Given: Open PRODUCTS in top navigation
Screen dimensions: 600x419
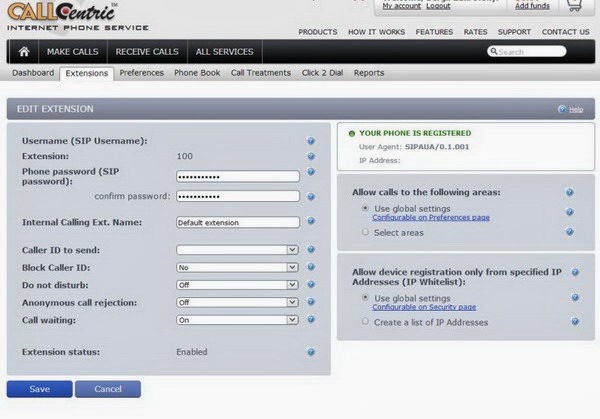Looking at the screenshot, I should [318, 32].
